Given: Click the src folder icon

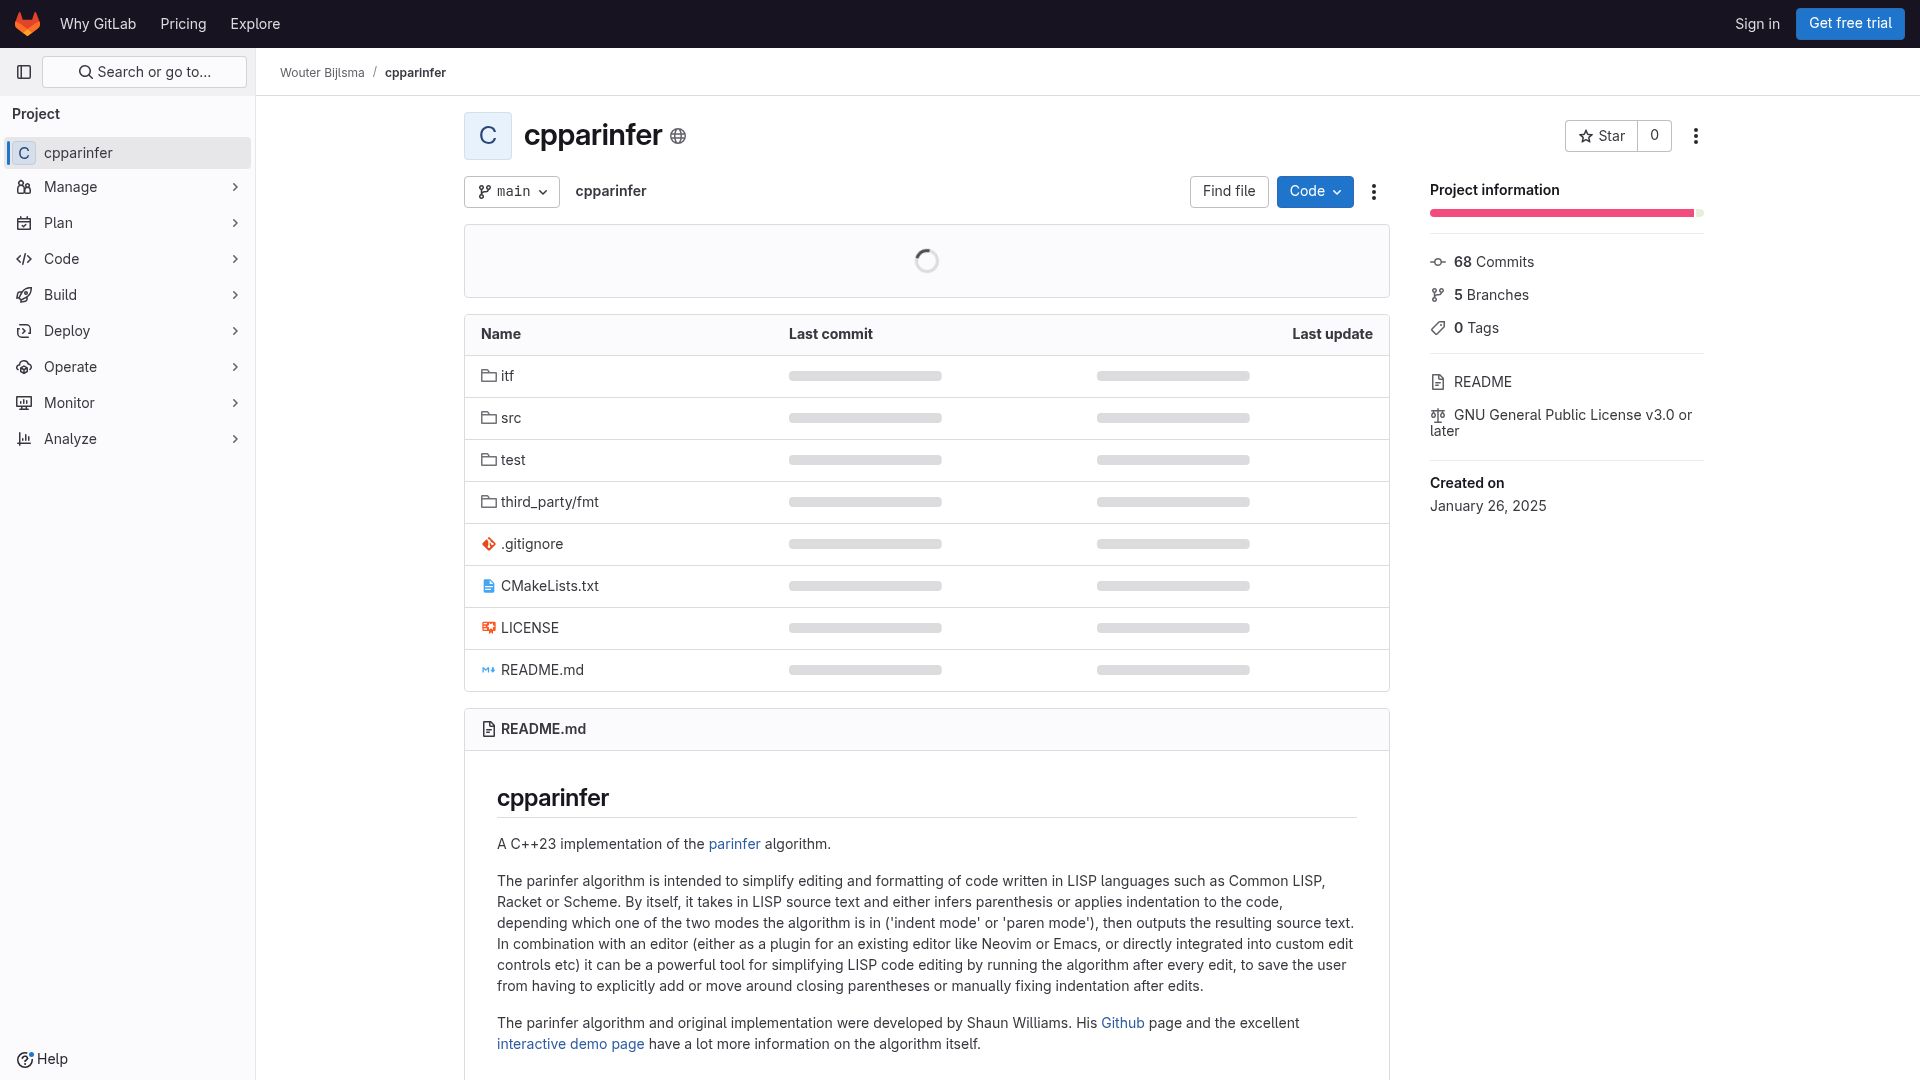Looking at the screenshot, I should click(489, 418).
